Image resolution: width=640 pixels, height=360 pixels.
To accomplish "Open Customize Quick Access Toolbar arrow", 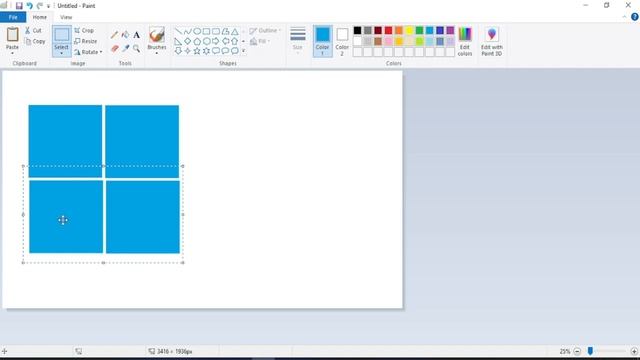I will [x=48, y=6].
